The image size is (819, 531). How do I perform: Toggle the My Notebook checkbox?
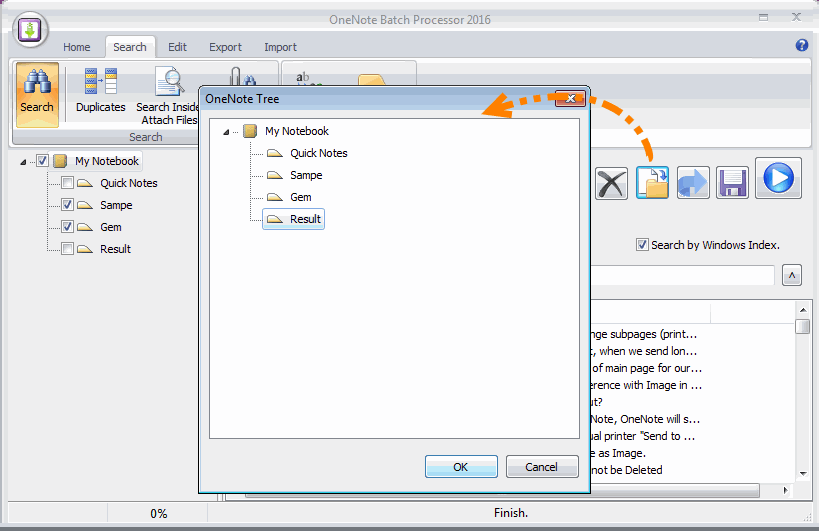pyautogui.click(x=42, y=161)
